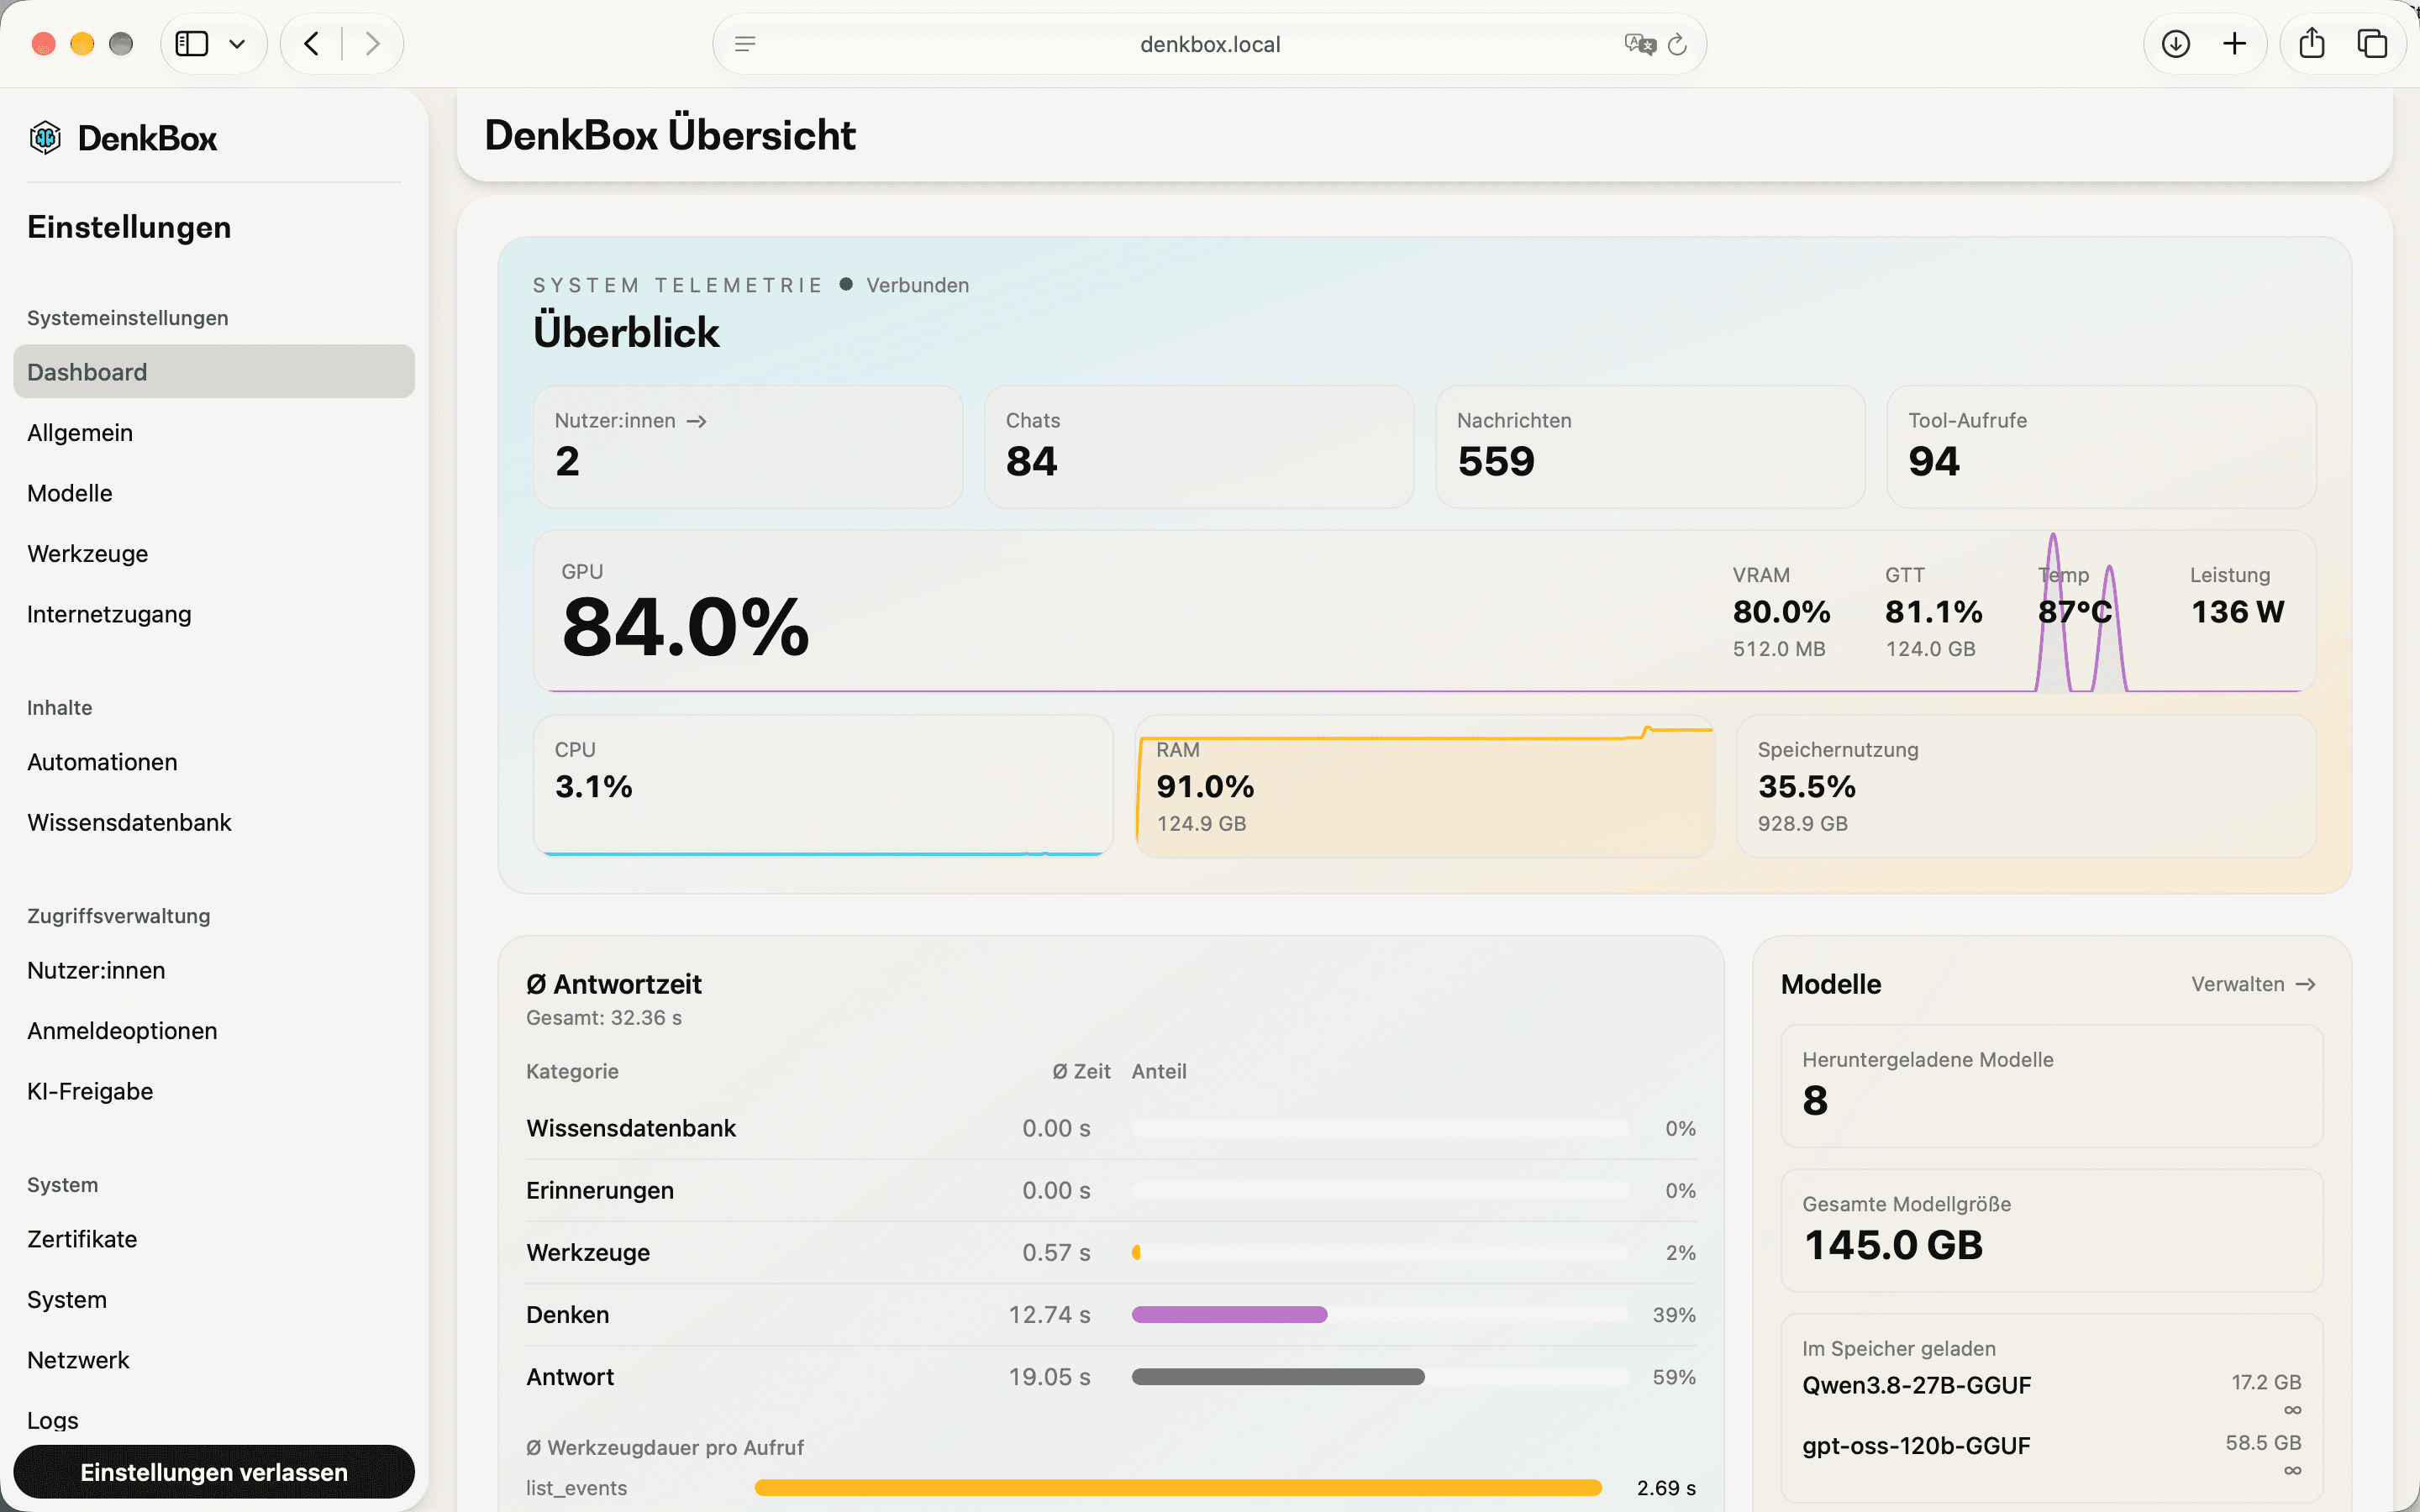The width and height of the screenshot is (2420, 1512).
Task: Open the reader view icon in address bar
Action: (745, 44)
